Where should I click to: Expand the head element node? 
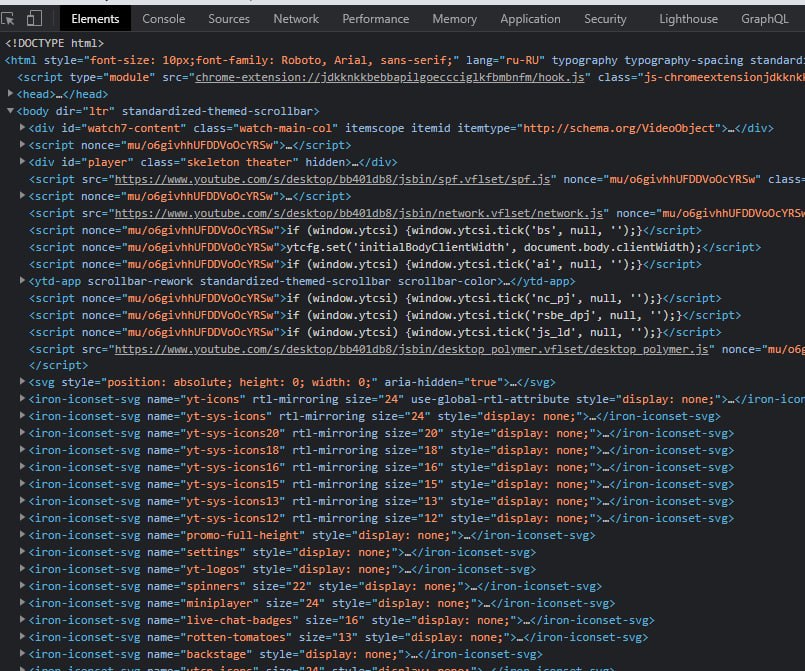10,93
